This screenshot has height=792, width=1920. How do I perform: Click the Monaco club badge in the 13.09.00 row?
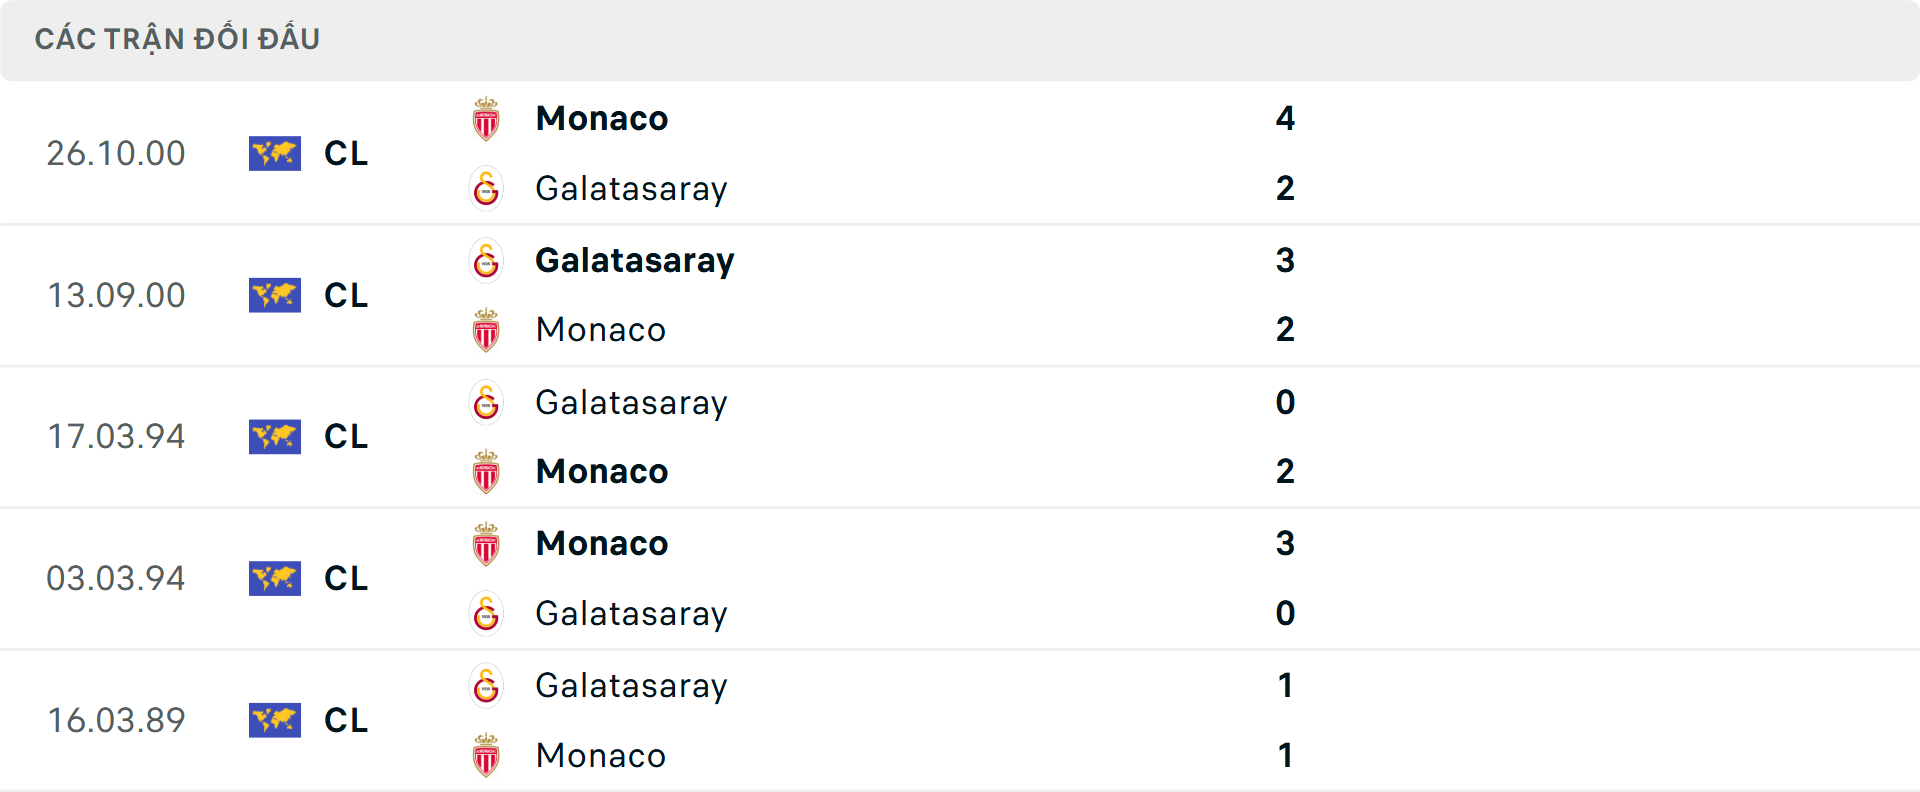[x=487, y=329]
